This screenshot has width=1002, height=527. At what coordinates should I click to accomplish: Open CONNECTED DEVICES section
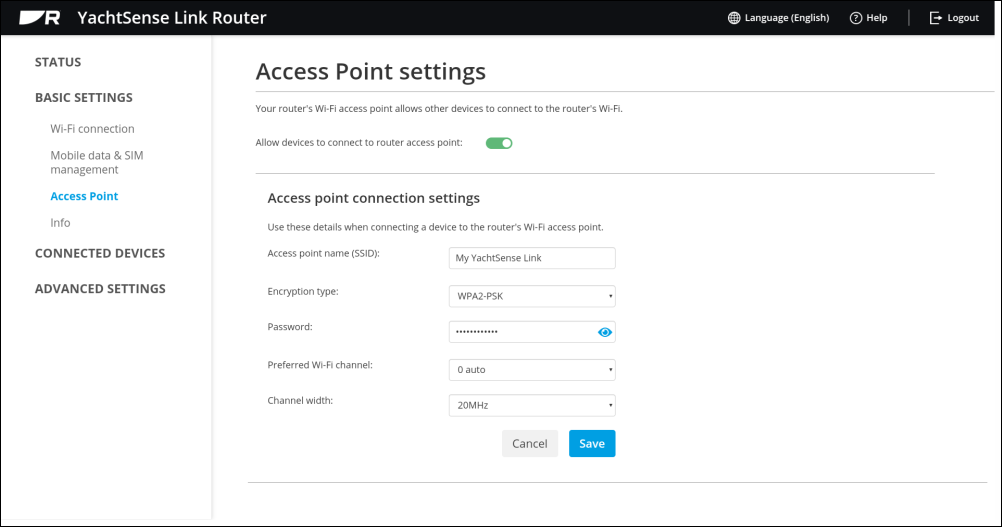[x=100, y=253]
